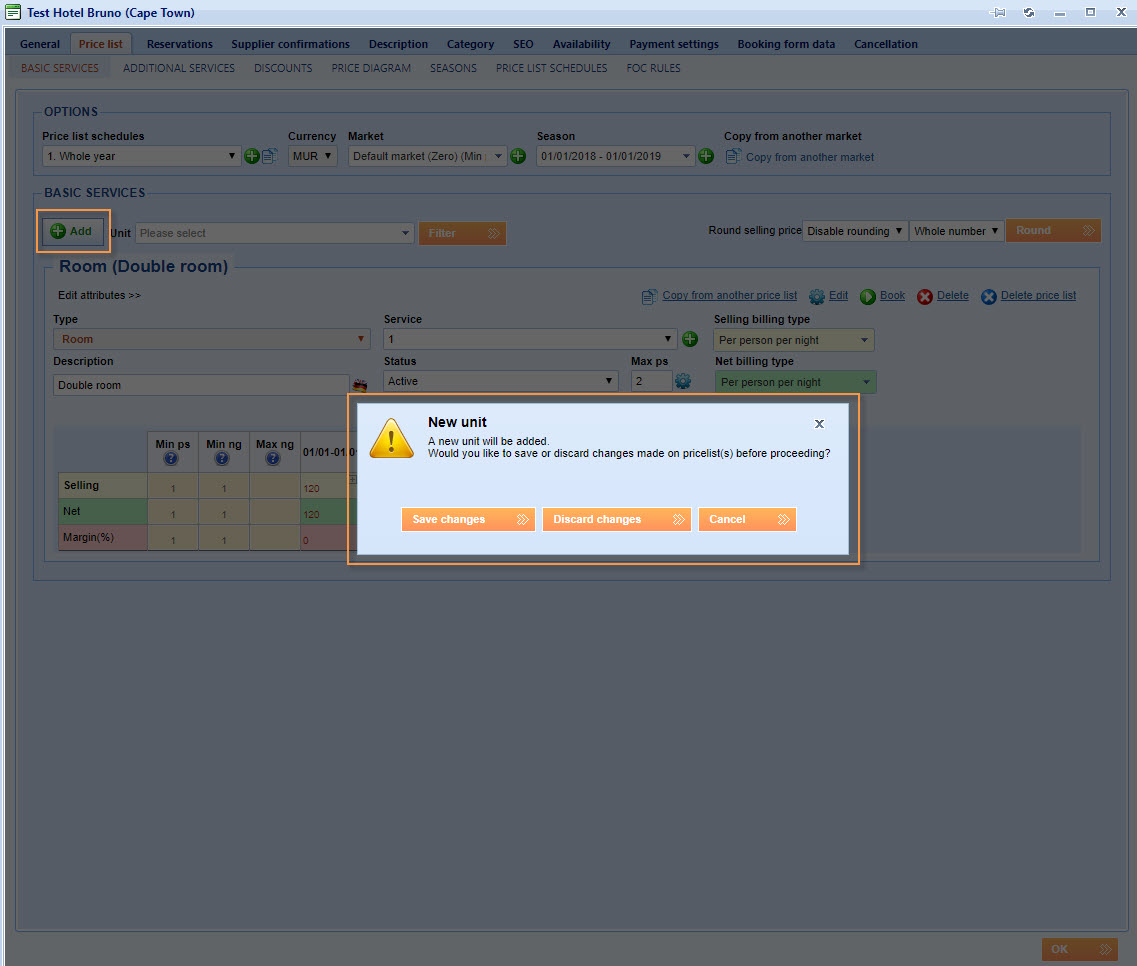Click the orange Round button
This screenshot has width=1137, height=966.
coord(1054,231)
